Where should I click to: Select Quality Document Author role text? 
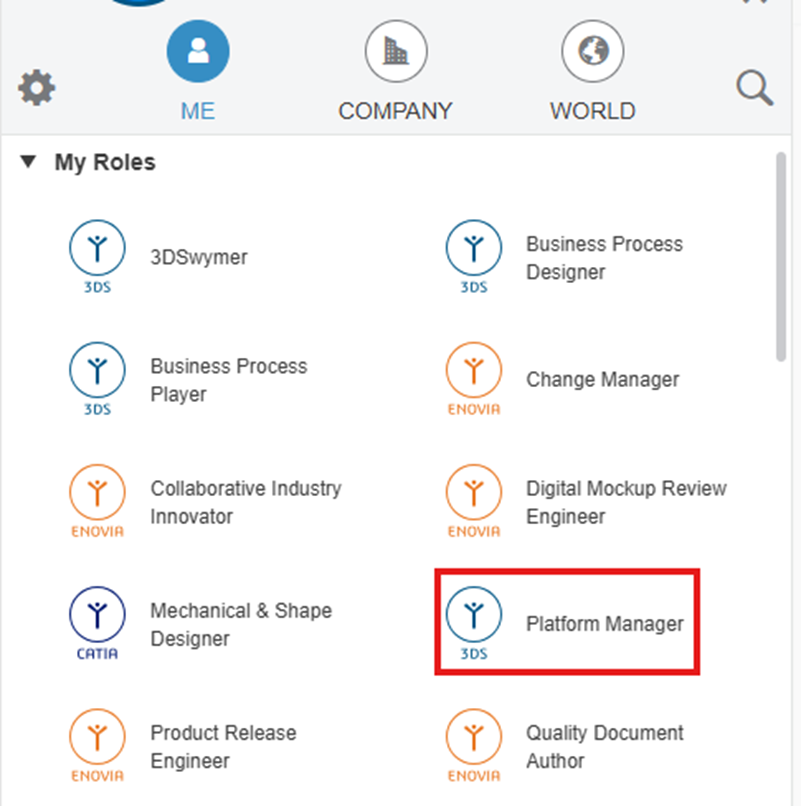point(605,746)
